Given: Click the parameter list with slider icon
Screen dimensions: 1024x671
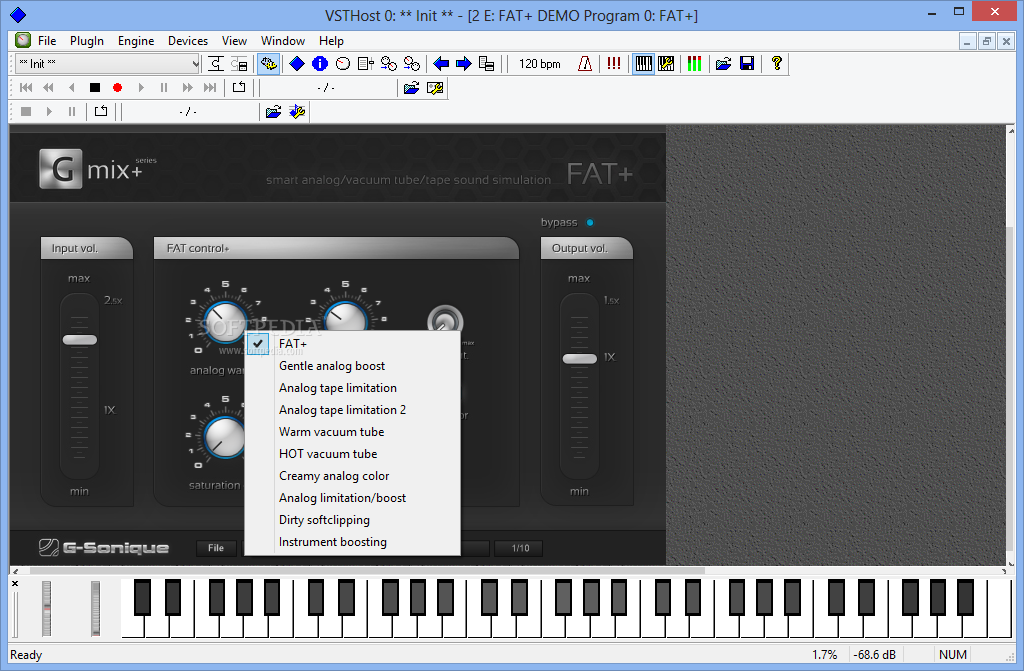Looking at the screenshot, I should point(366,63).
